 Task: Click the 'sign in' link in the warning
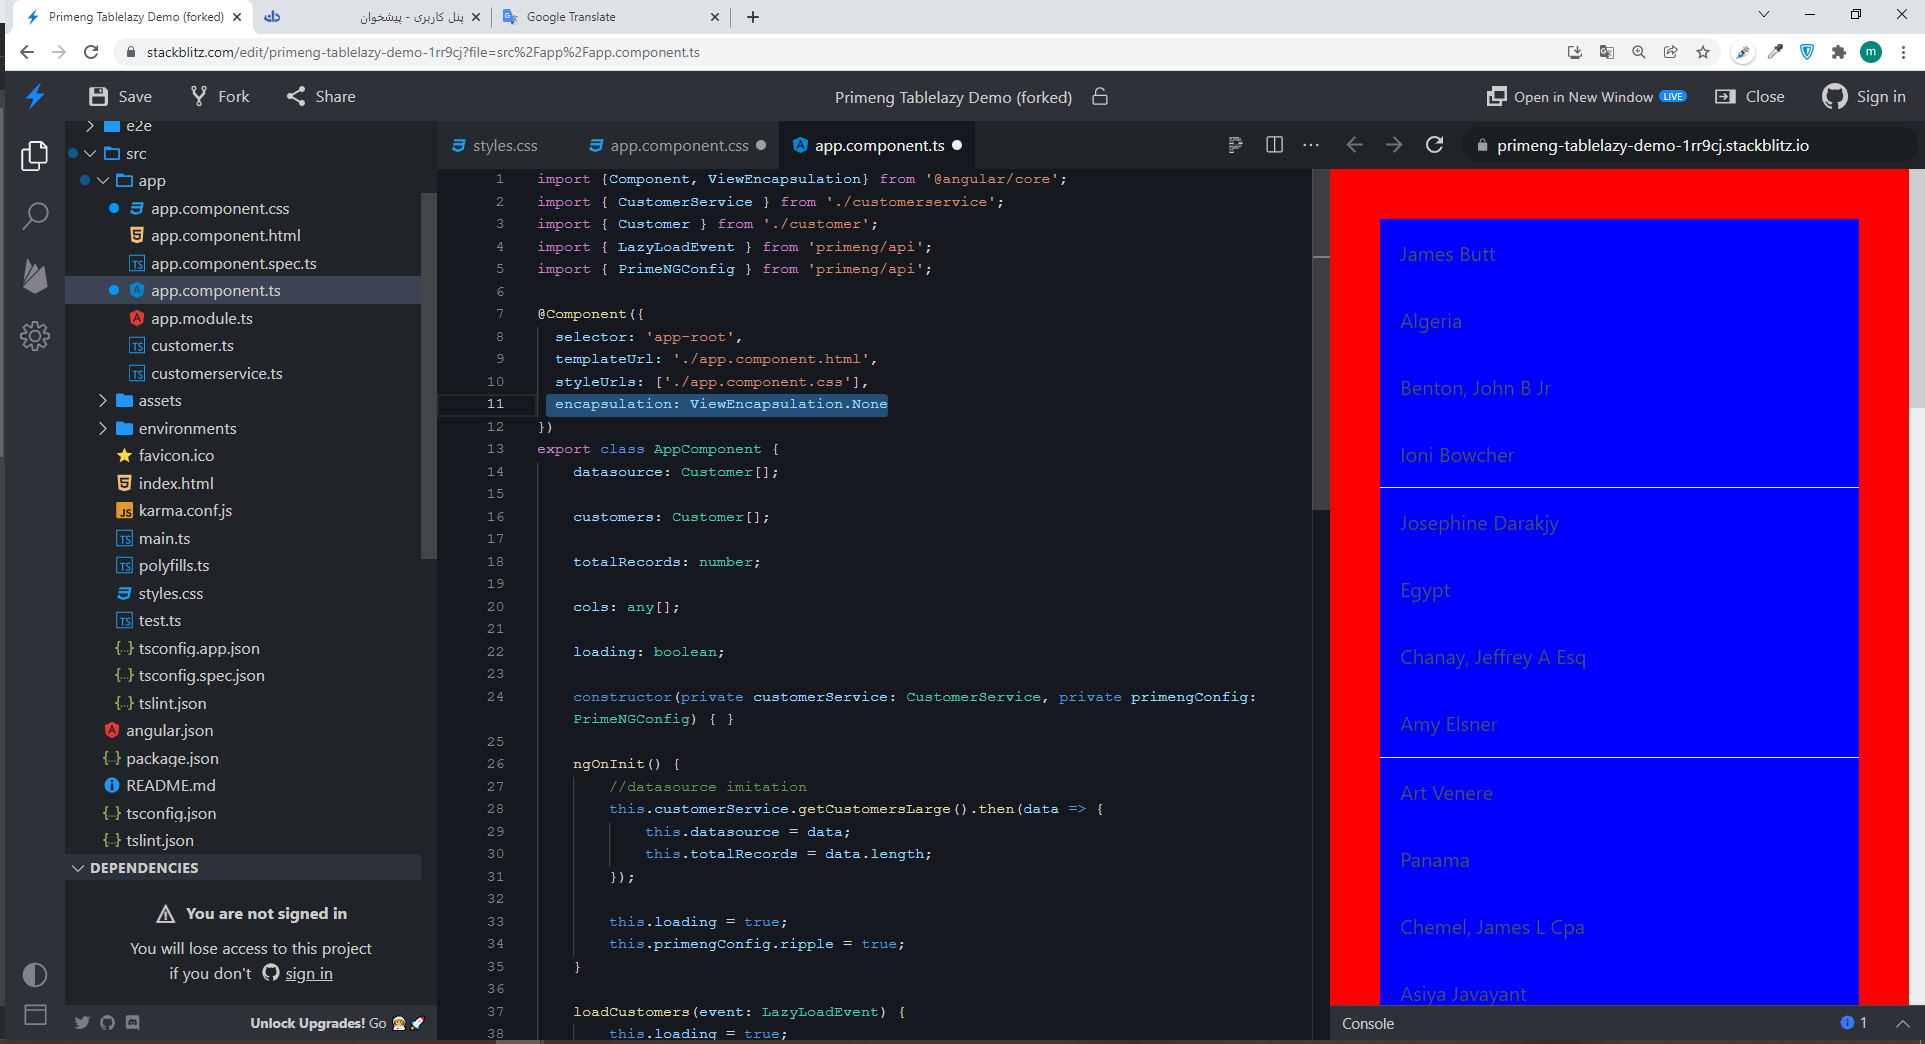[309, 973]
